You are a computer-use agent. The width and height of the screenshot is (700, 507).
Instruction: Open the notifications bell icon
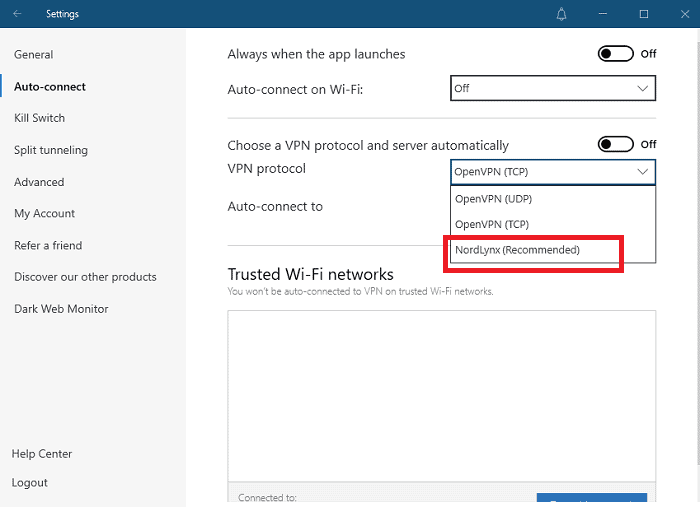coord(562,14)
